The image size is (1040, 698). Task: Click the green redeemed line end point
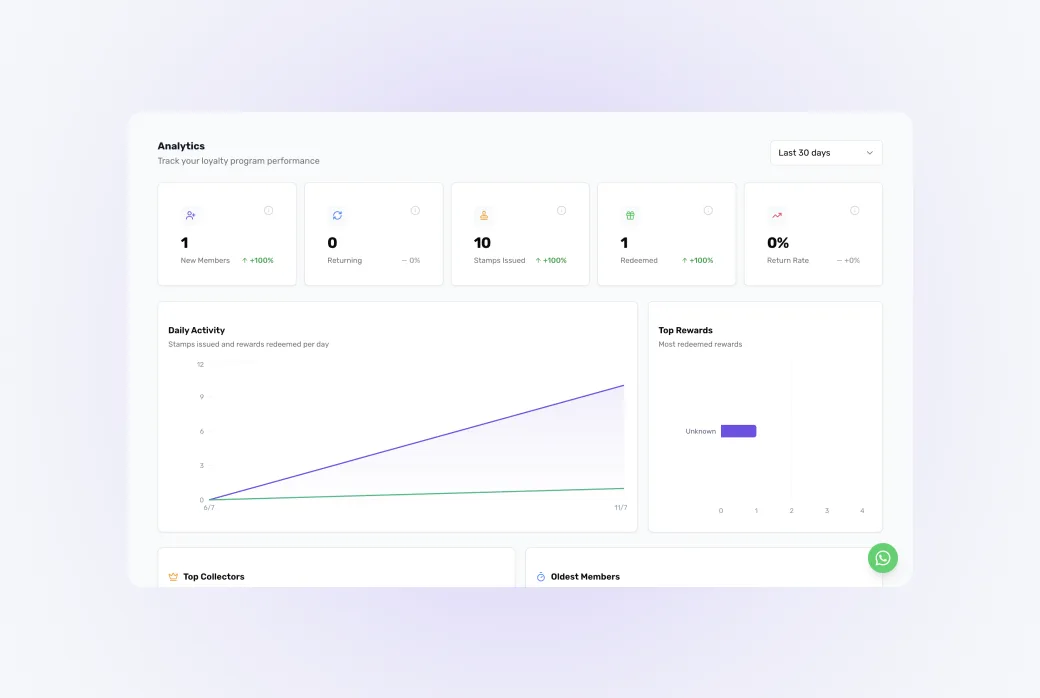[x=623, y=488]
